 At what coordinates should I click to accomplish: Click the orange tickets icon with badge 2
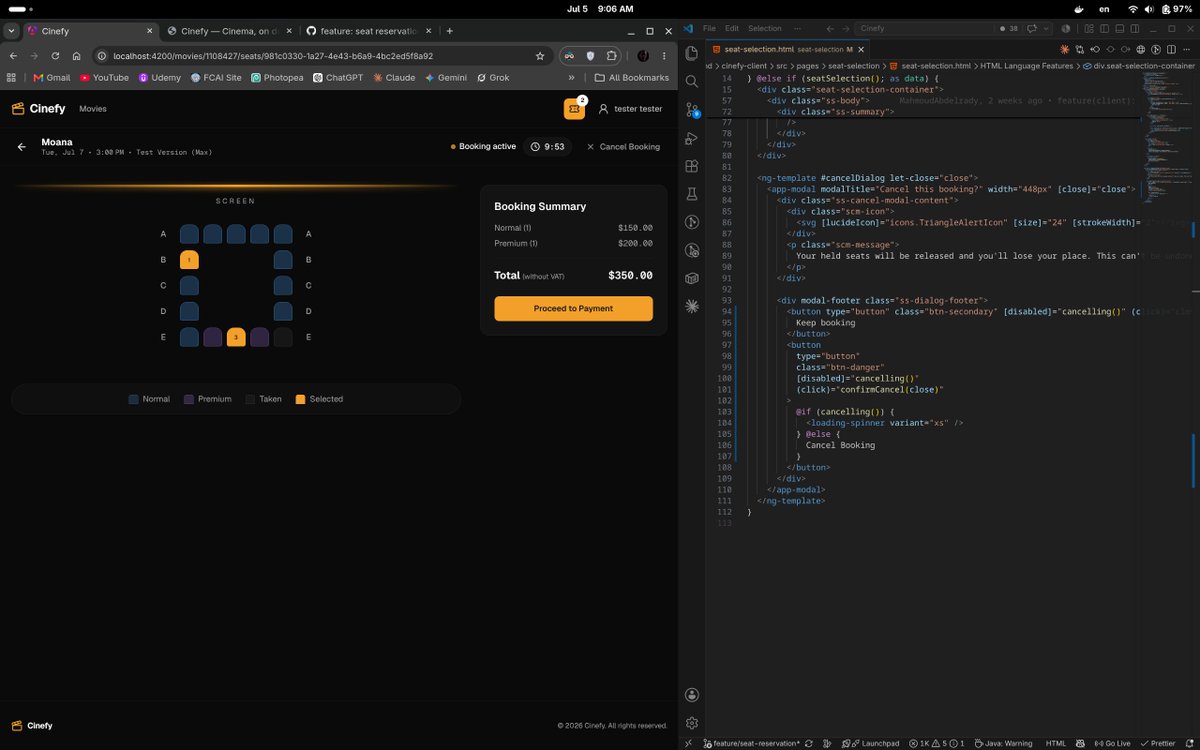point(574,108)
